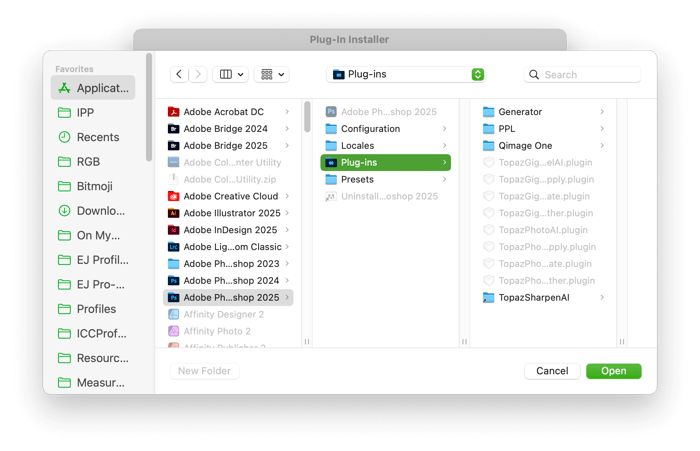The width and height of the screenshot is (700, 451).
Task: Expand the Adobe Ph...shop 2024 row chevron
Action: click(x=287, y=280)
